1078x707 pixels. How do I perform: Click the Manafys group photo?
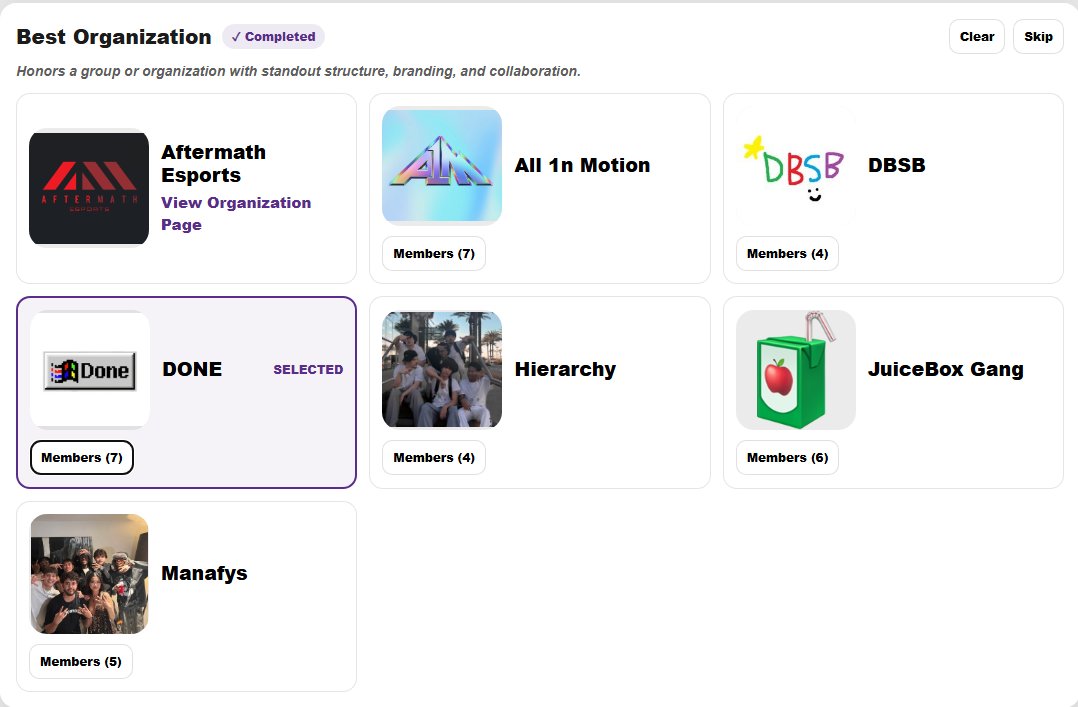tap(89, 574)
